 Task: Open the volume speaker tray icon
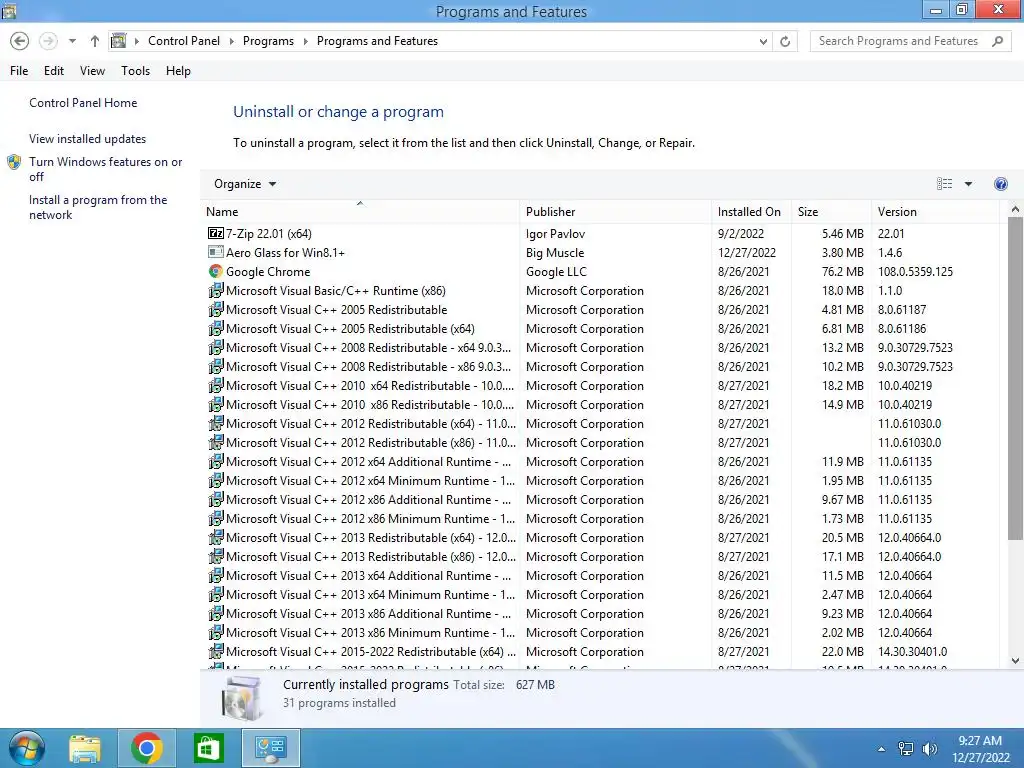pyautogui.click(x=929, y=748)
